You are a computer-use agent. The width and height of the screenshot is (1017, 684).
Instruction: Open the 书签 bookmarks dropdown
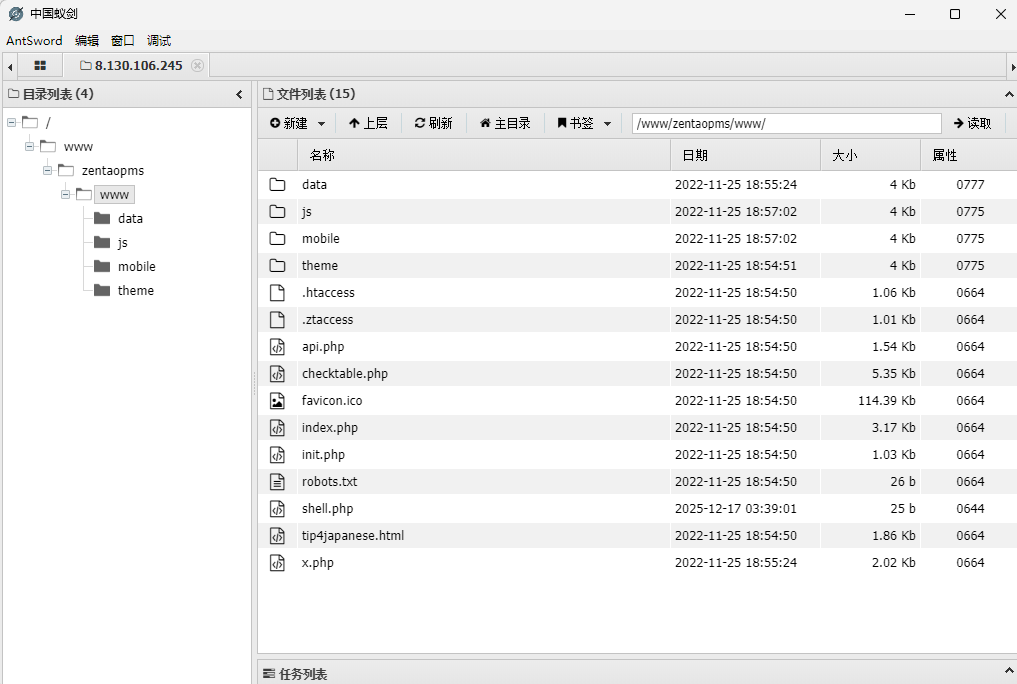(583, 123)
